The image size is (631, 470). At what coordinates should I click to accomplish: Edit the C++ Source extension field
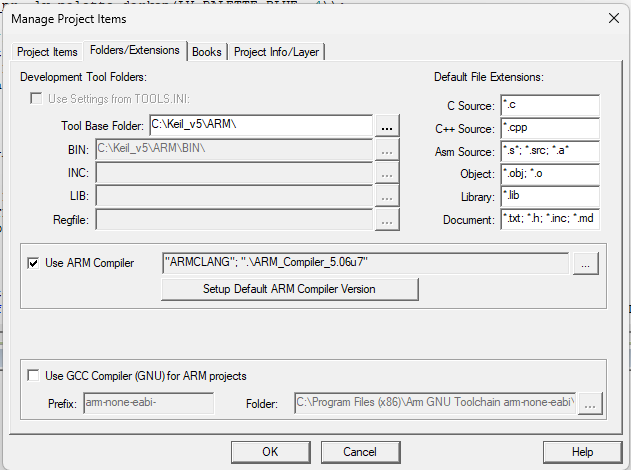tap(549, 128)
